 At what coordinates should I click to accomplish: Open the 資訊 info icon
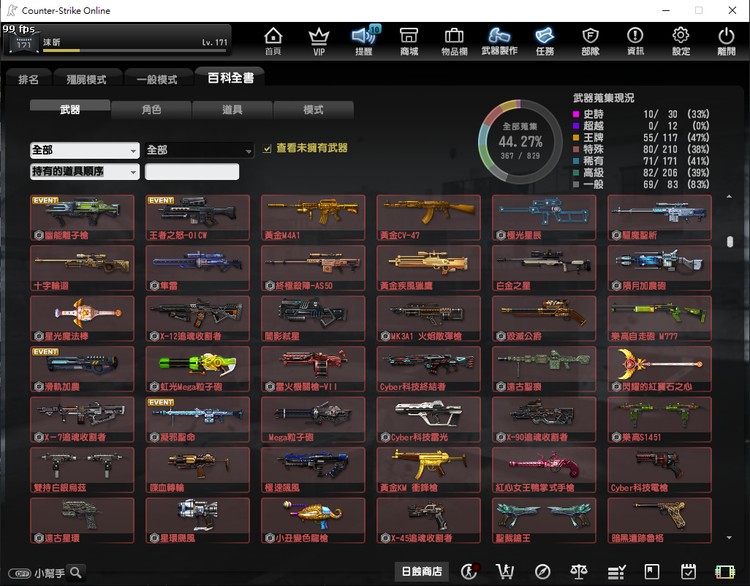[x=635, y=41]
